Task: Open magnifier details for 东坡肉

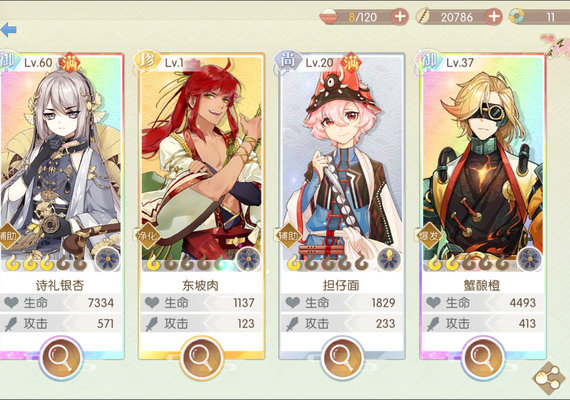Action: (x=201, y=358)
